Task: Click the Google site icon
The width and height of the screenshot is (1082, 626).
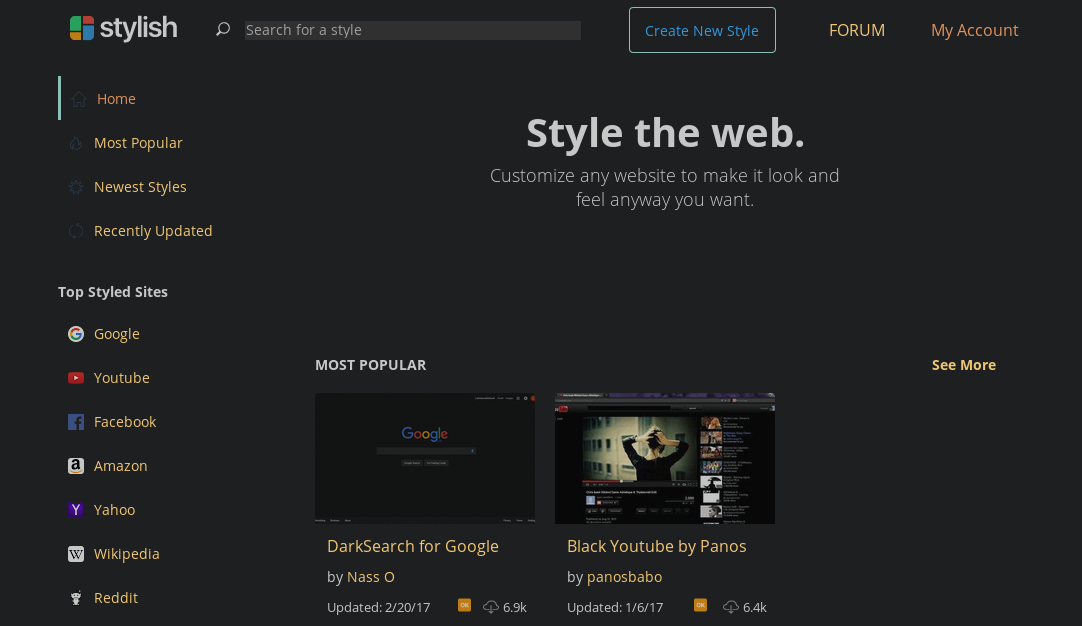Action: 76,334
